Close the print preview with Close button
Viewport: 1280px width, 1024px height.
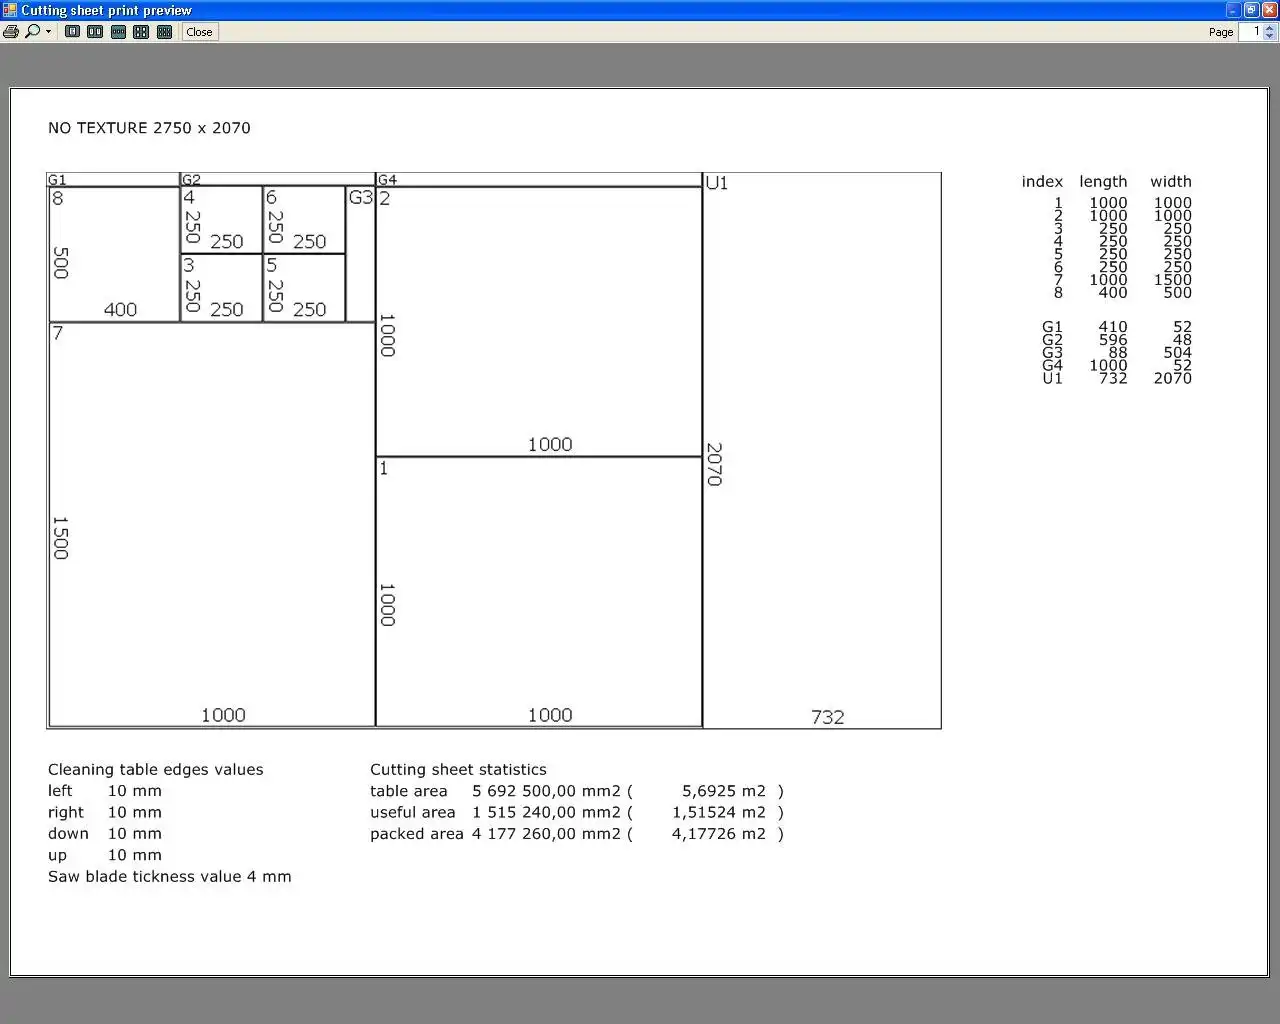[199, 31]
